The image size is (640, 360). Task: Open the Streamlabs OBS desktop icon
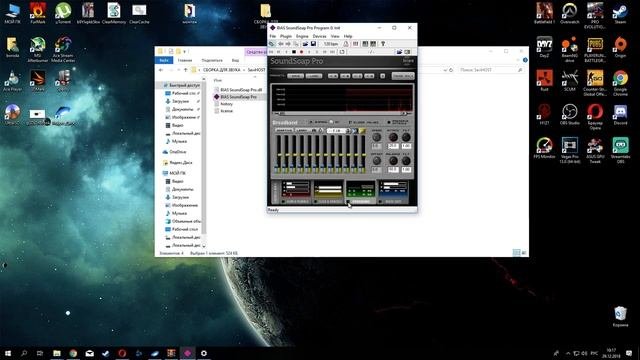[620, 150]
